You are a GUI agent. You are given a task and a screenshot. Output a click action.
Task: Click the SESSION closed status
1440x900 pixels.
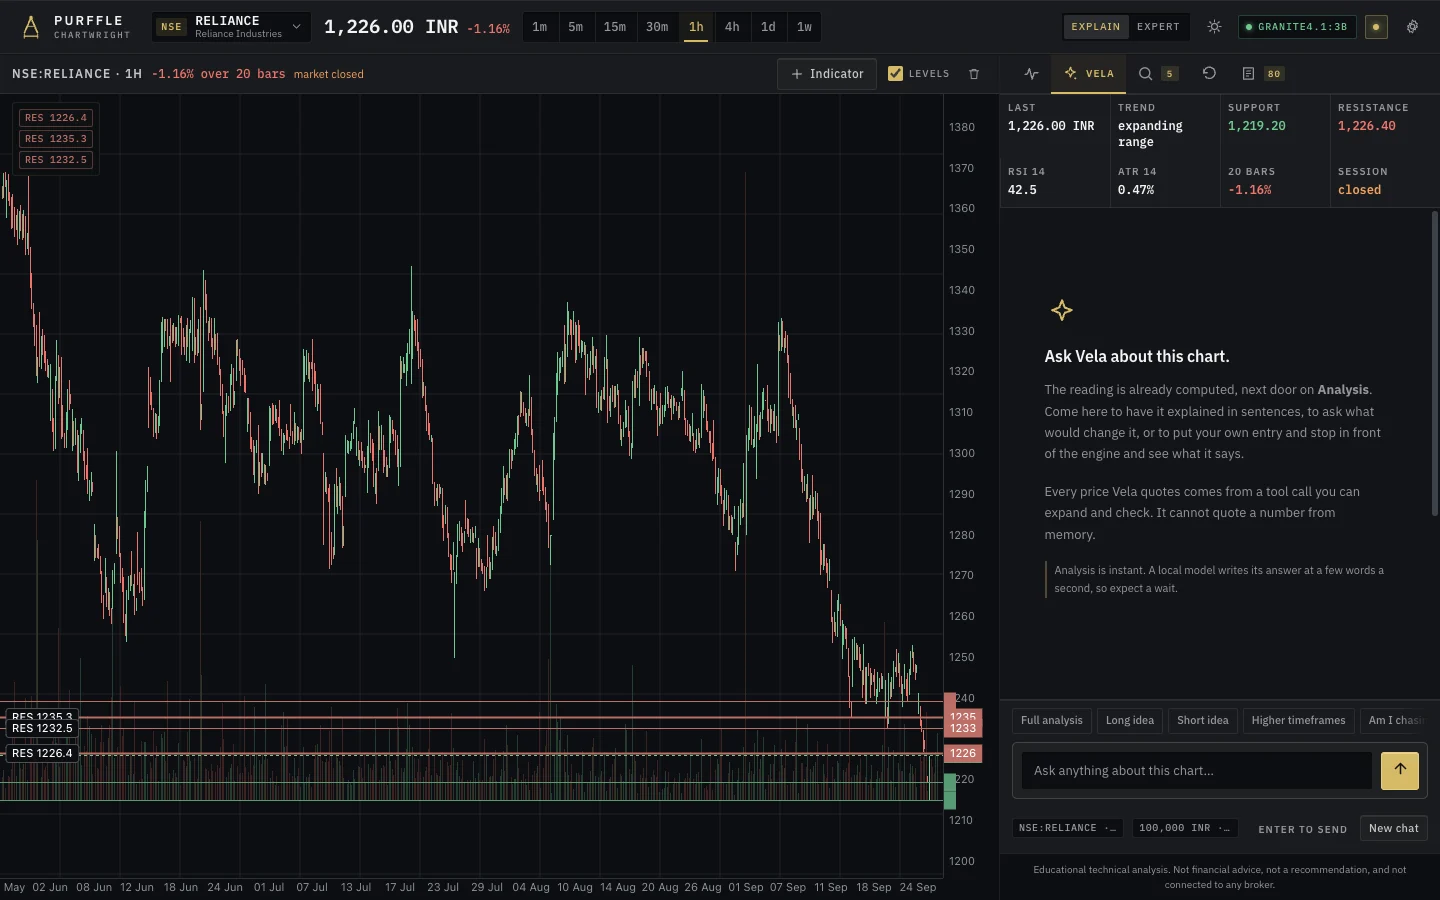[x=1360, y=190]
